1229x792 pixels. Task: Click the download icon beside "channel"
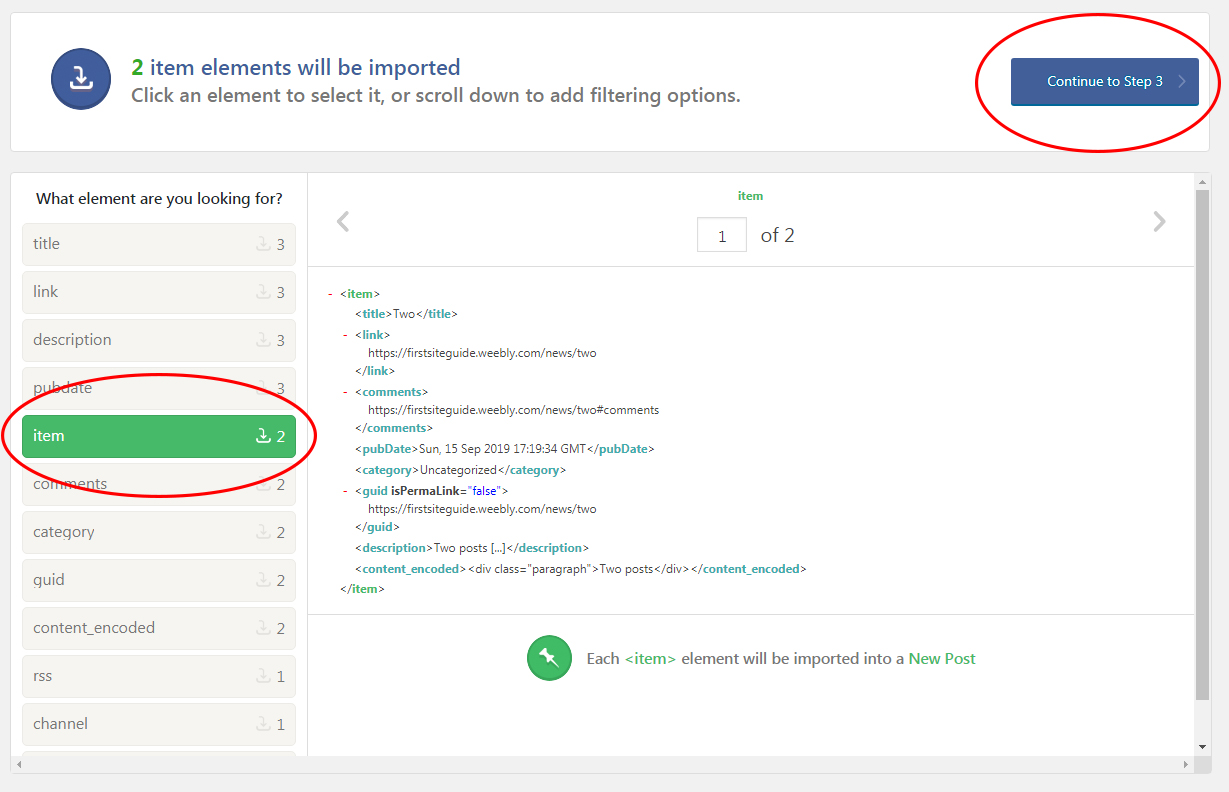[263, 724]
